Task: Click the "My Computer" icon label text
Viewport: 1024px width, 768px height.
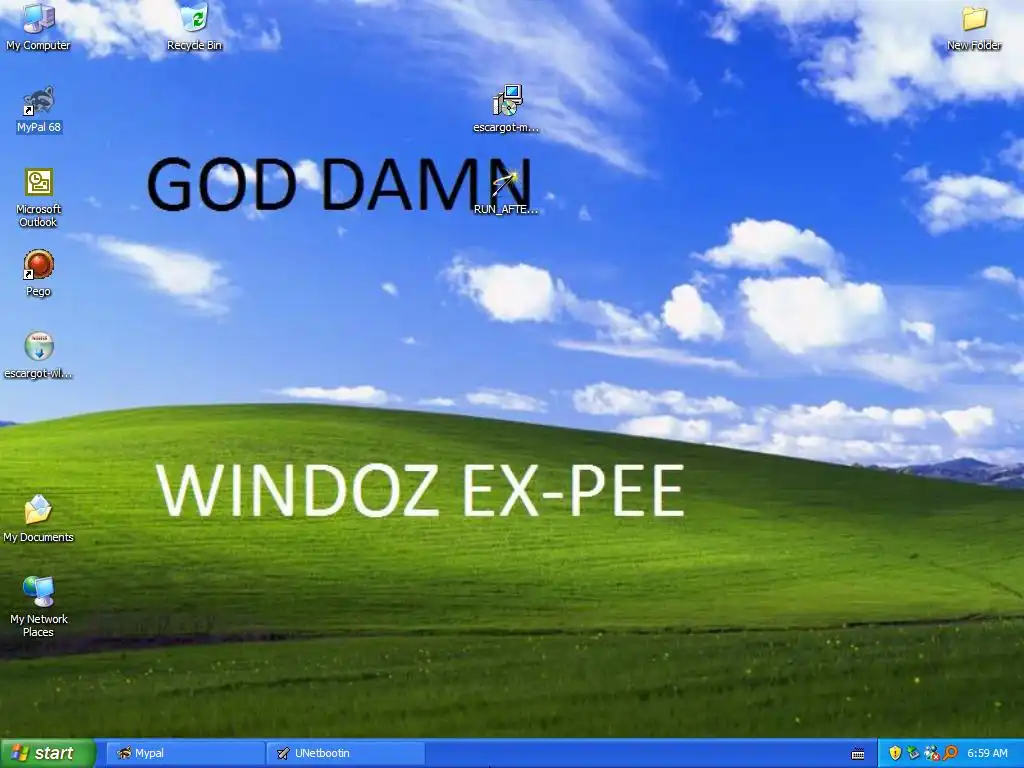Action: pos(38,45)
